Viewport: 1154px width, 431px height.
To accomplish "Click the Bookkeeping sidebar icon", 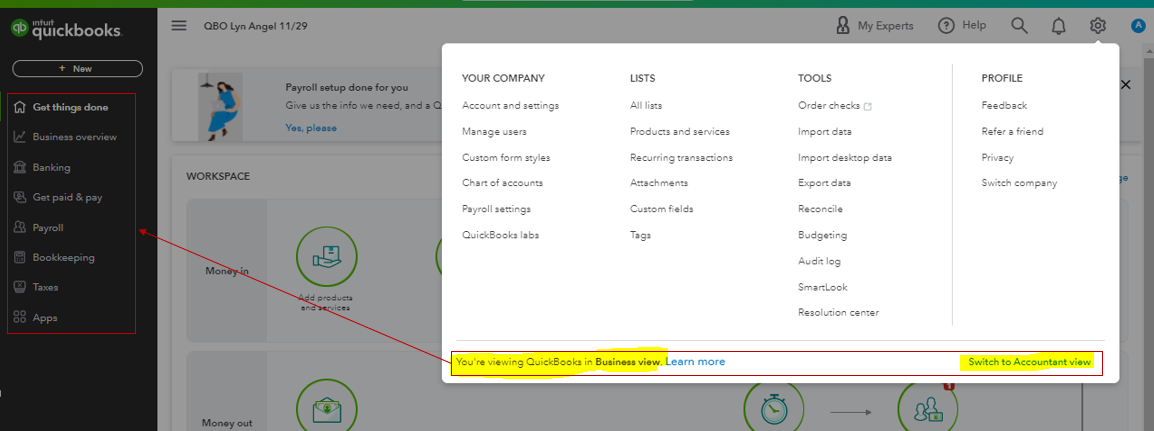I will [x=21, y=257].
